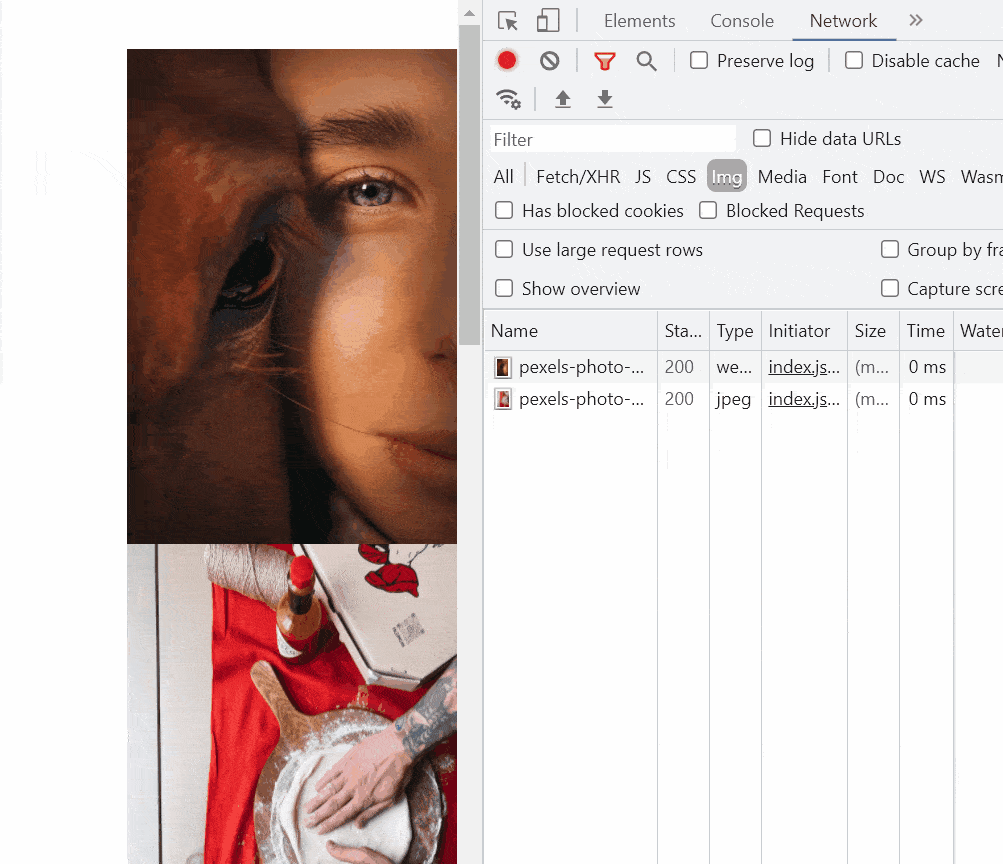Sort by the Type column header

pos(735,331)
